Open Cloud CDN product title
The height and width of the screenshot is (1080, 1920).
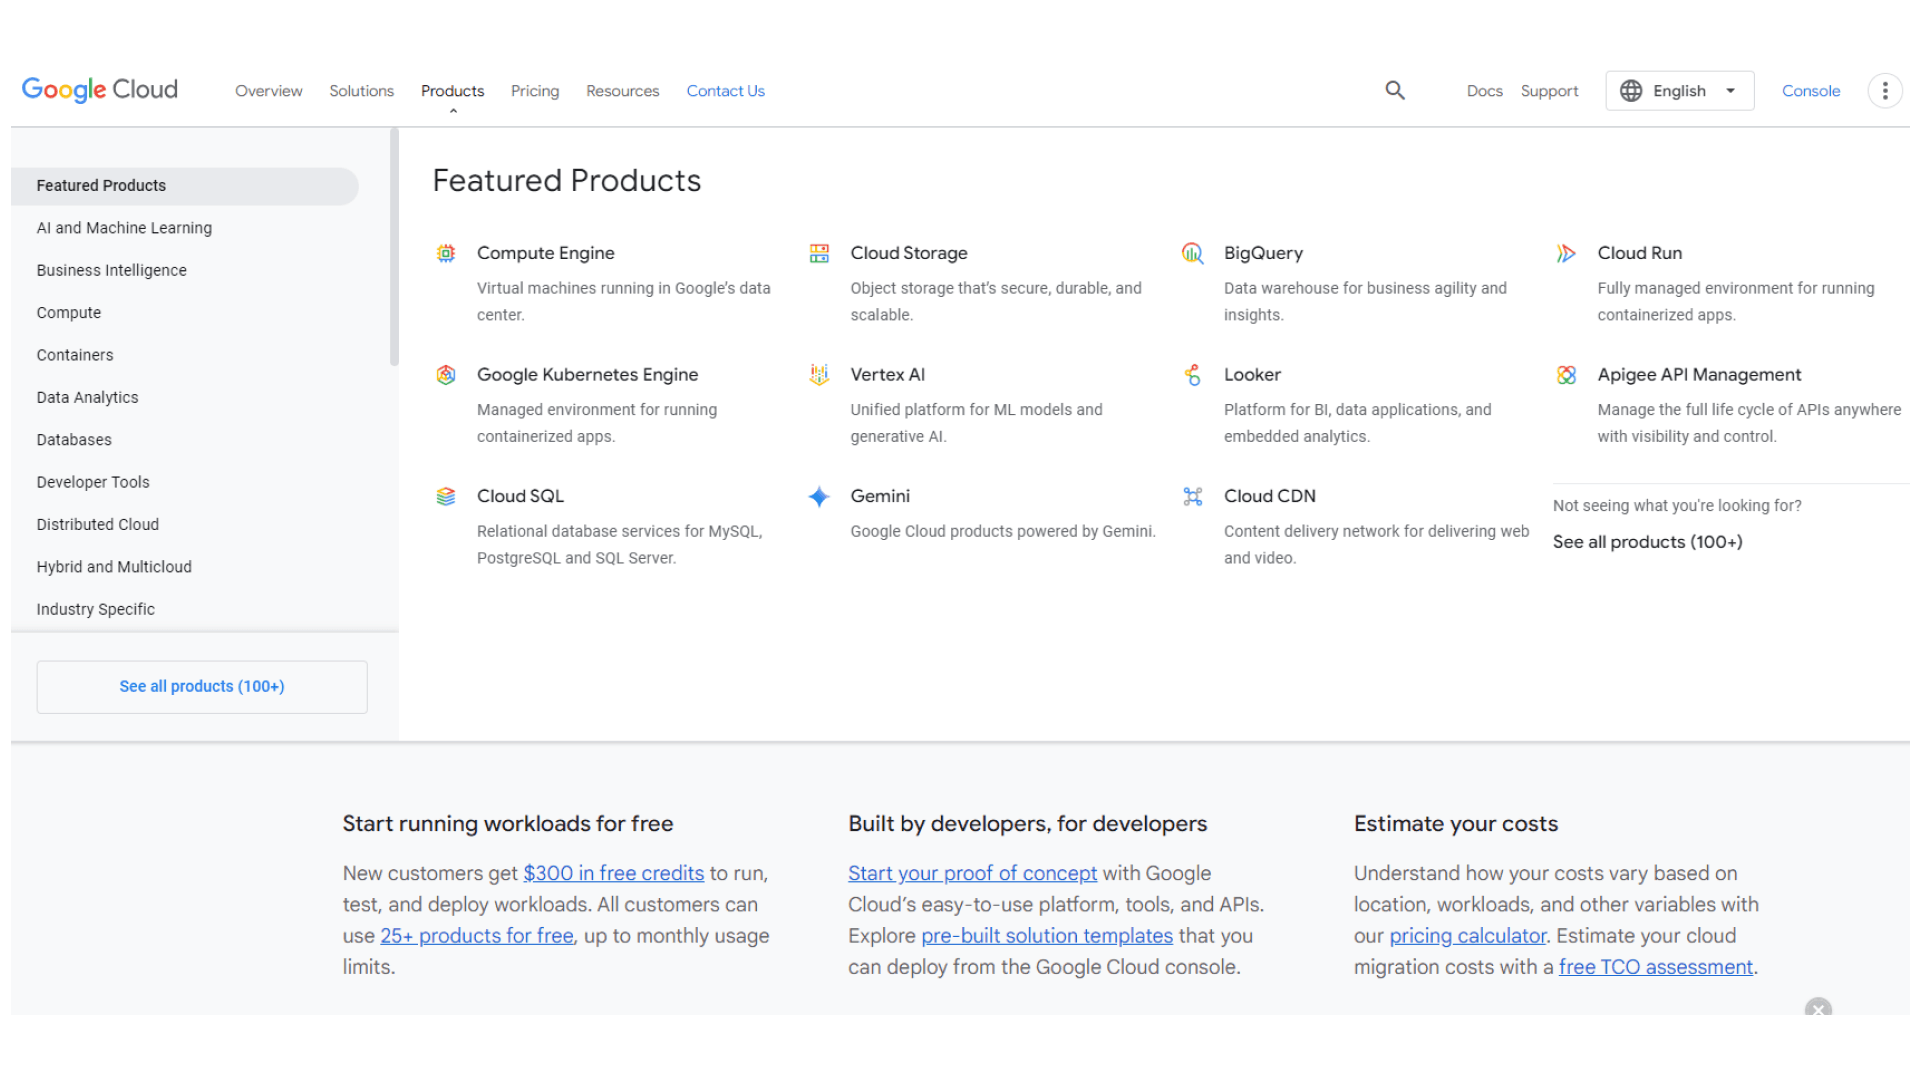tap(1269, 496)
